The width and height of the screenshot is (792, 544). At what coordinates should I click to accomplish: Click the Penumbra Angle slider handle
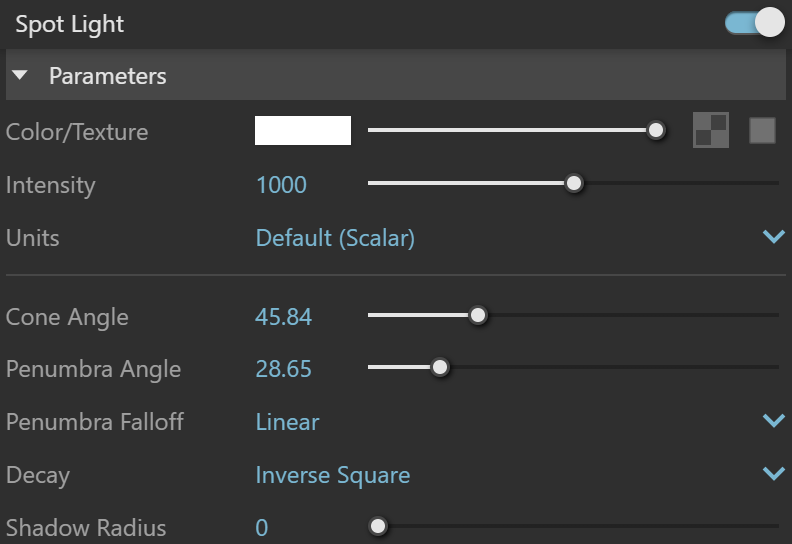pyautogui.click(x=439, y=367)
